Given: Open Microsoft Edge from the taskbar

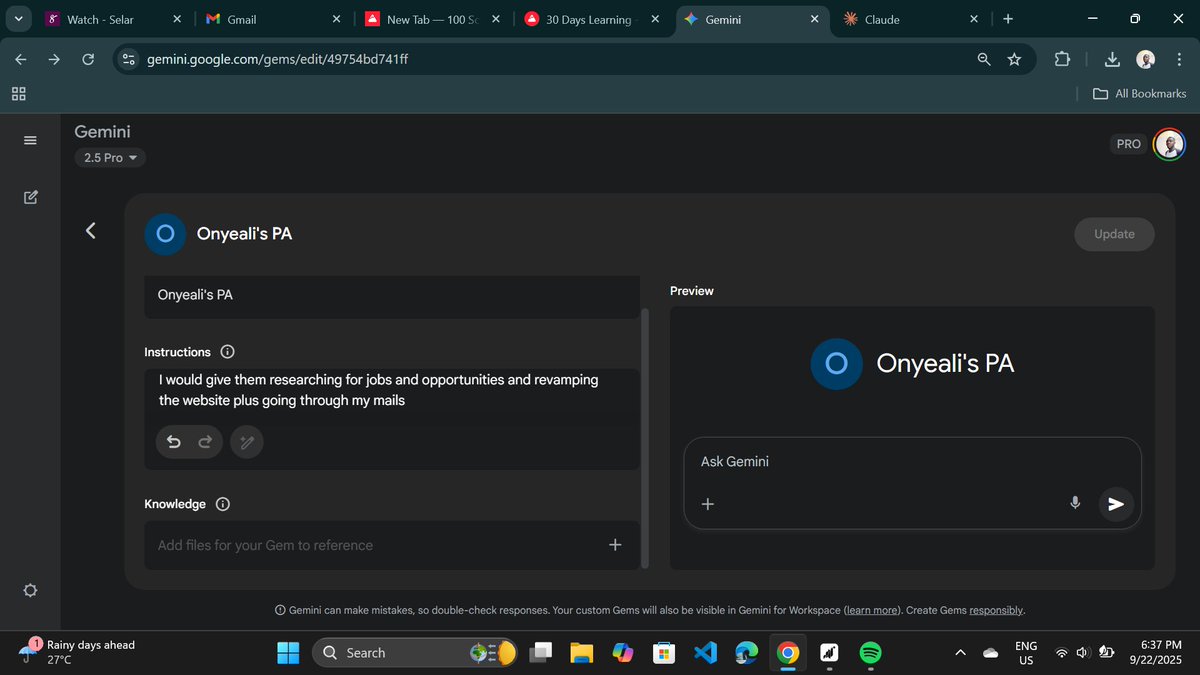Looking at the screenshot, I should click(x=746, y=653).
